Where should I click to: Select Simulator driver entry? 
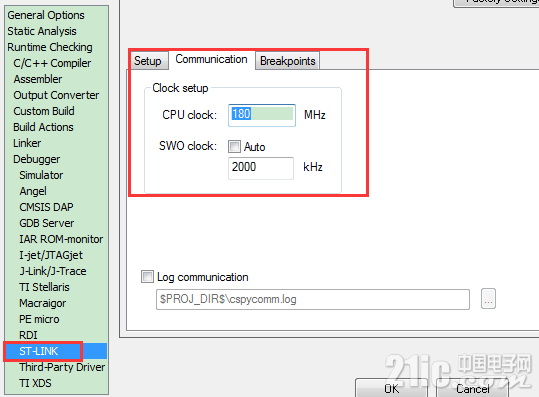click(x=41, y=175)
